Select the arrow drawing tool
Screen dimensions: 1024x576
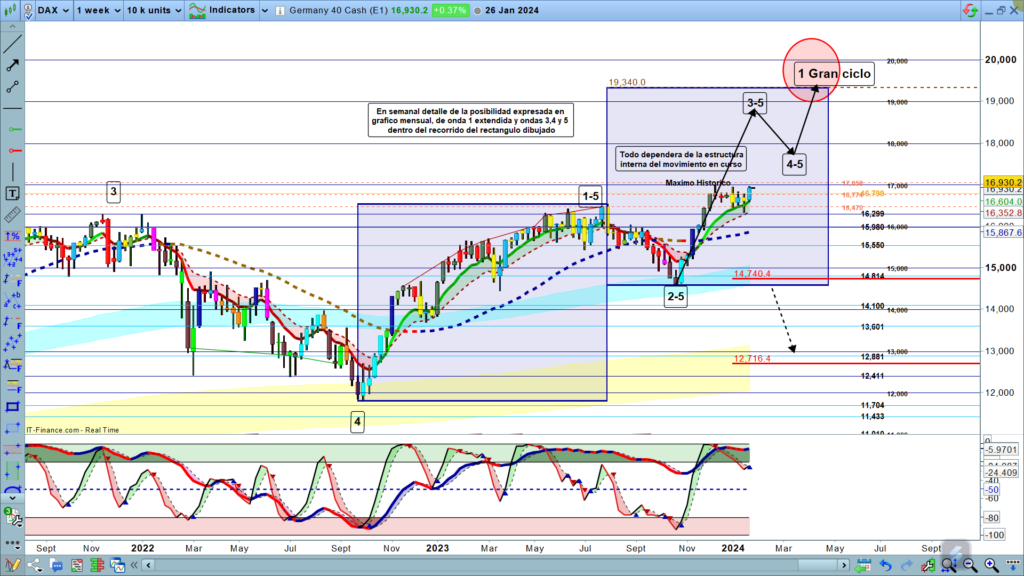pos(12,64)
